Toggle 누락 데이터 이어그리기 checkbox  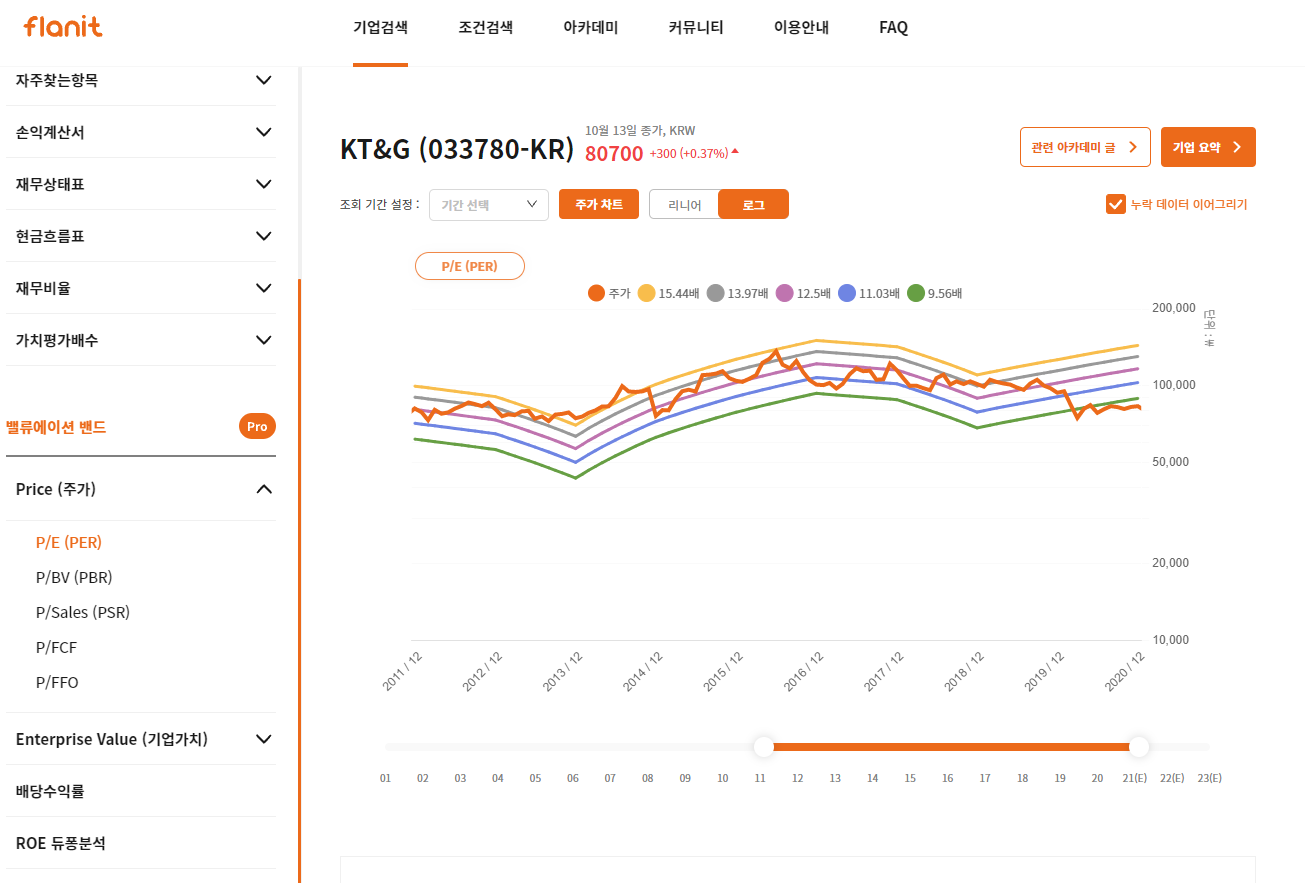click(1116, 204)
